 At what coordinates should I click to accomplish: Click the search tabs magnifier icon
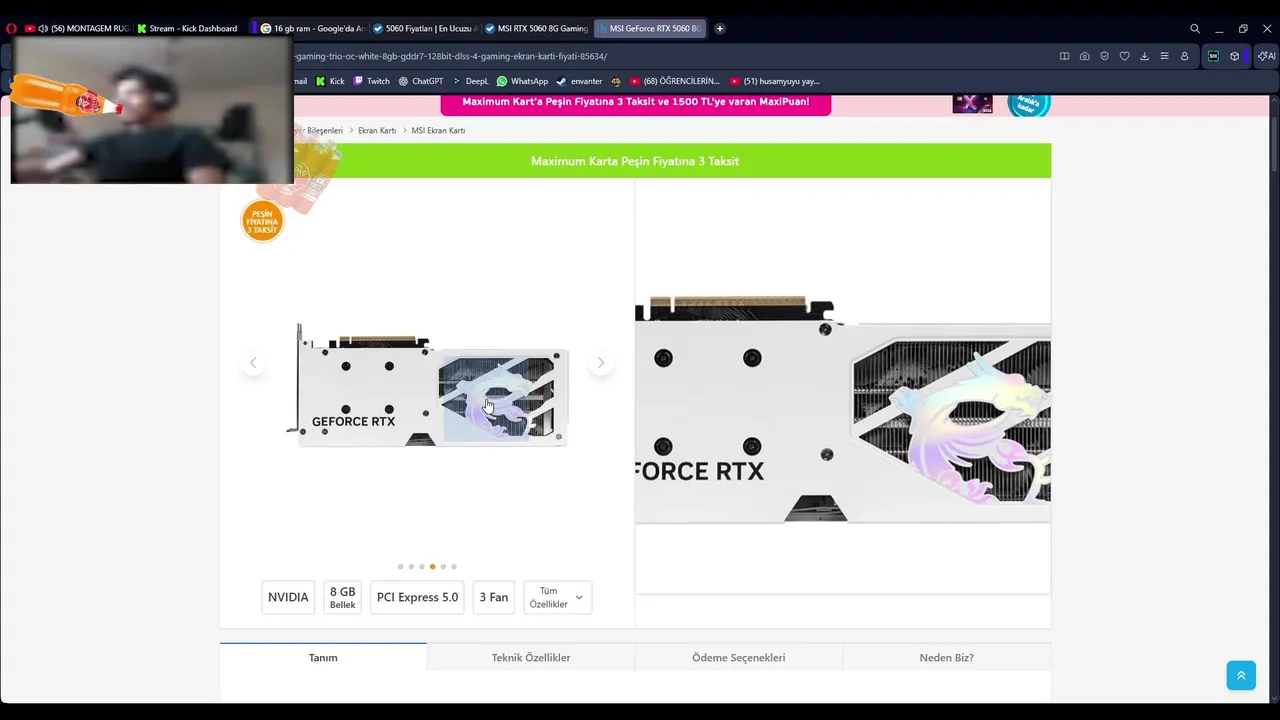(x=1195, y=29)
